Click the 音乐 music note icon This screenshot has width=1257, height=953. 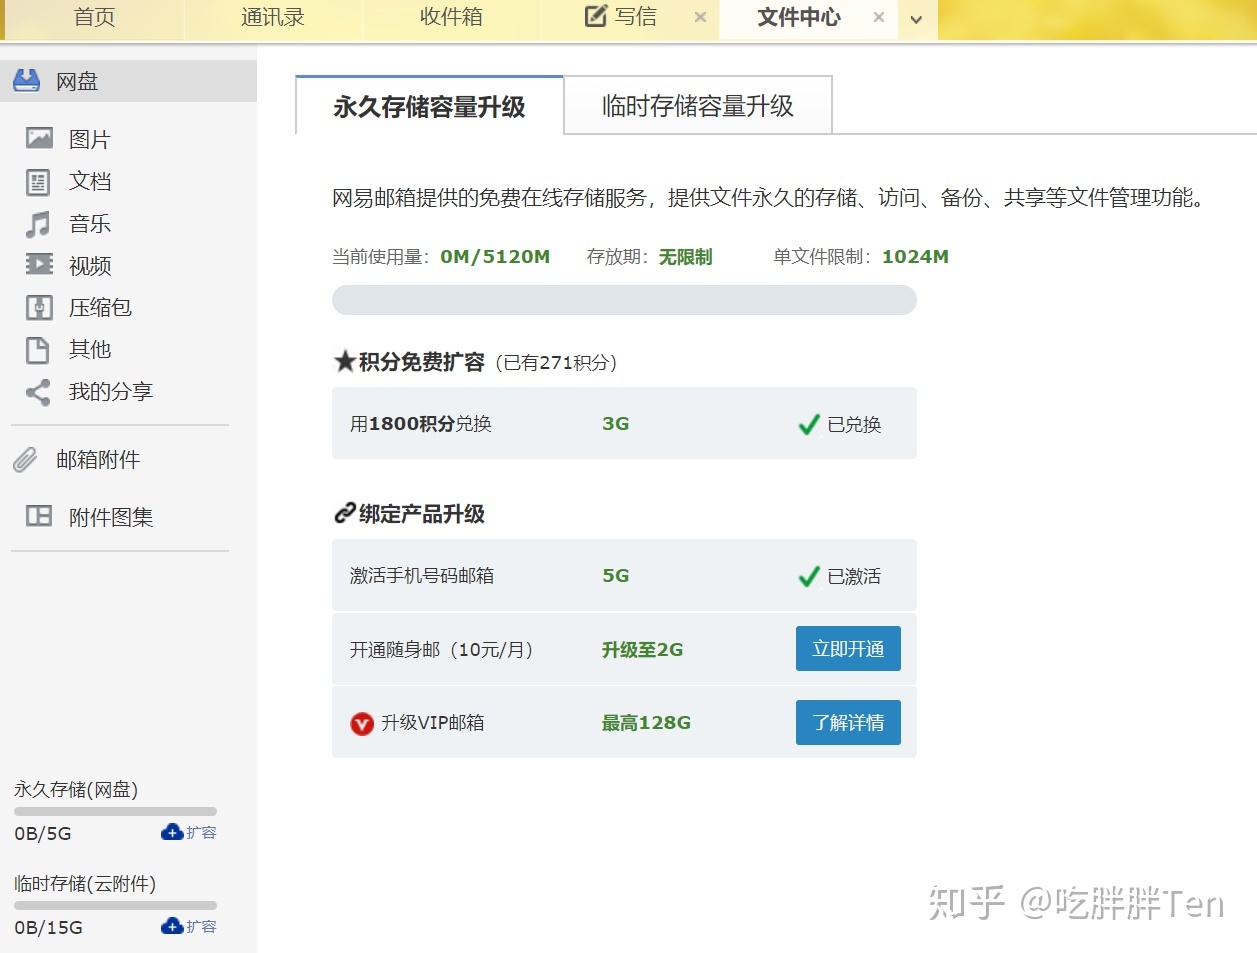38,223
